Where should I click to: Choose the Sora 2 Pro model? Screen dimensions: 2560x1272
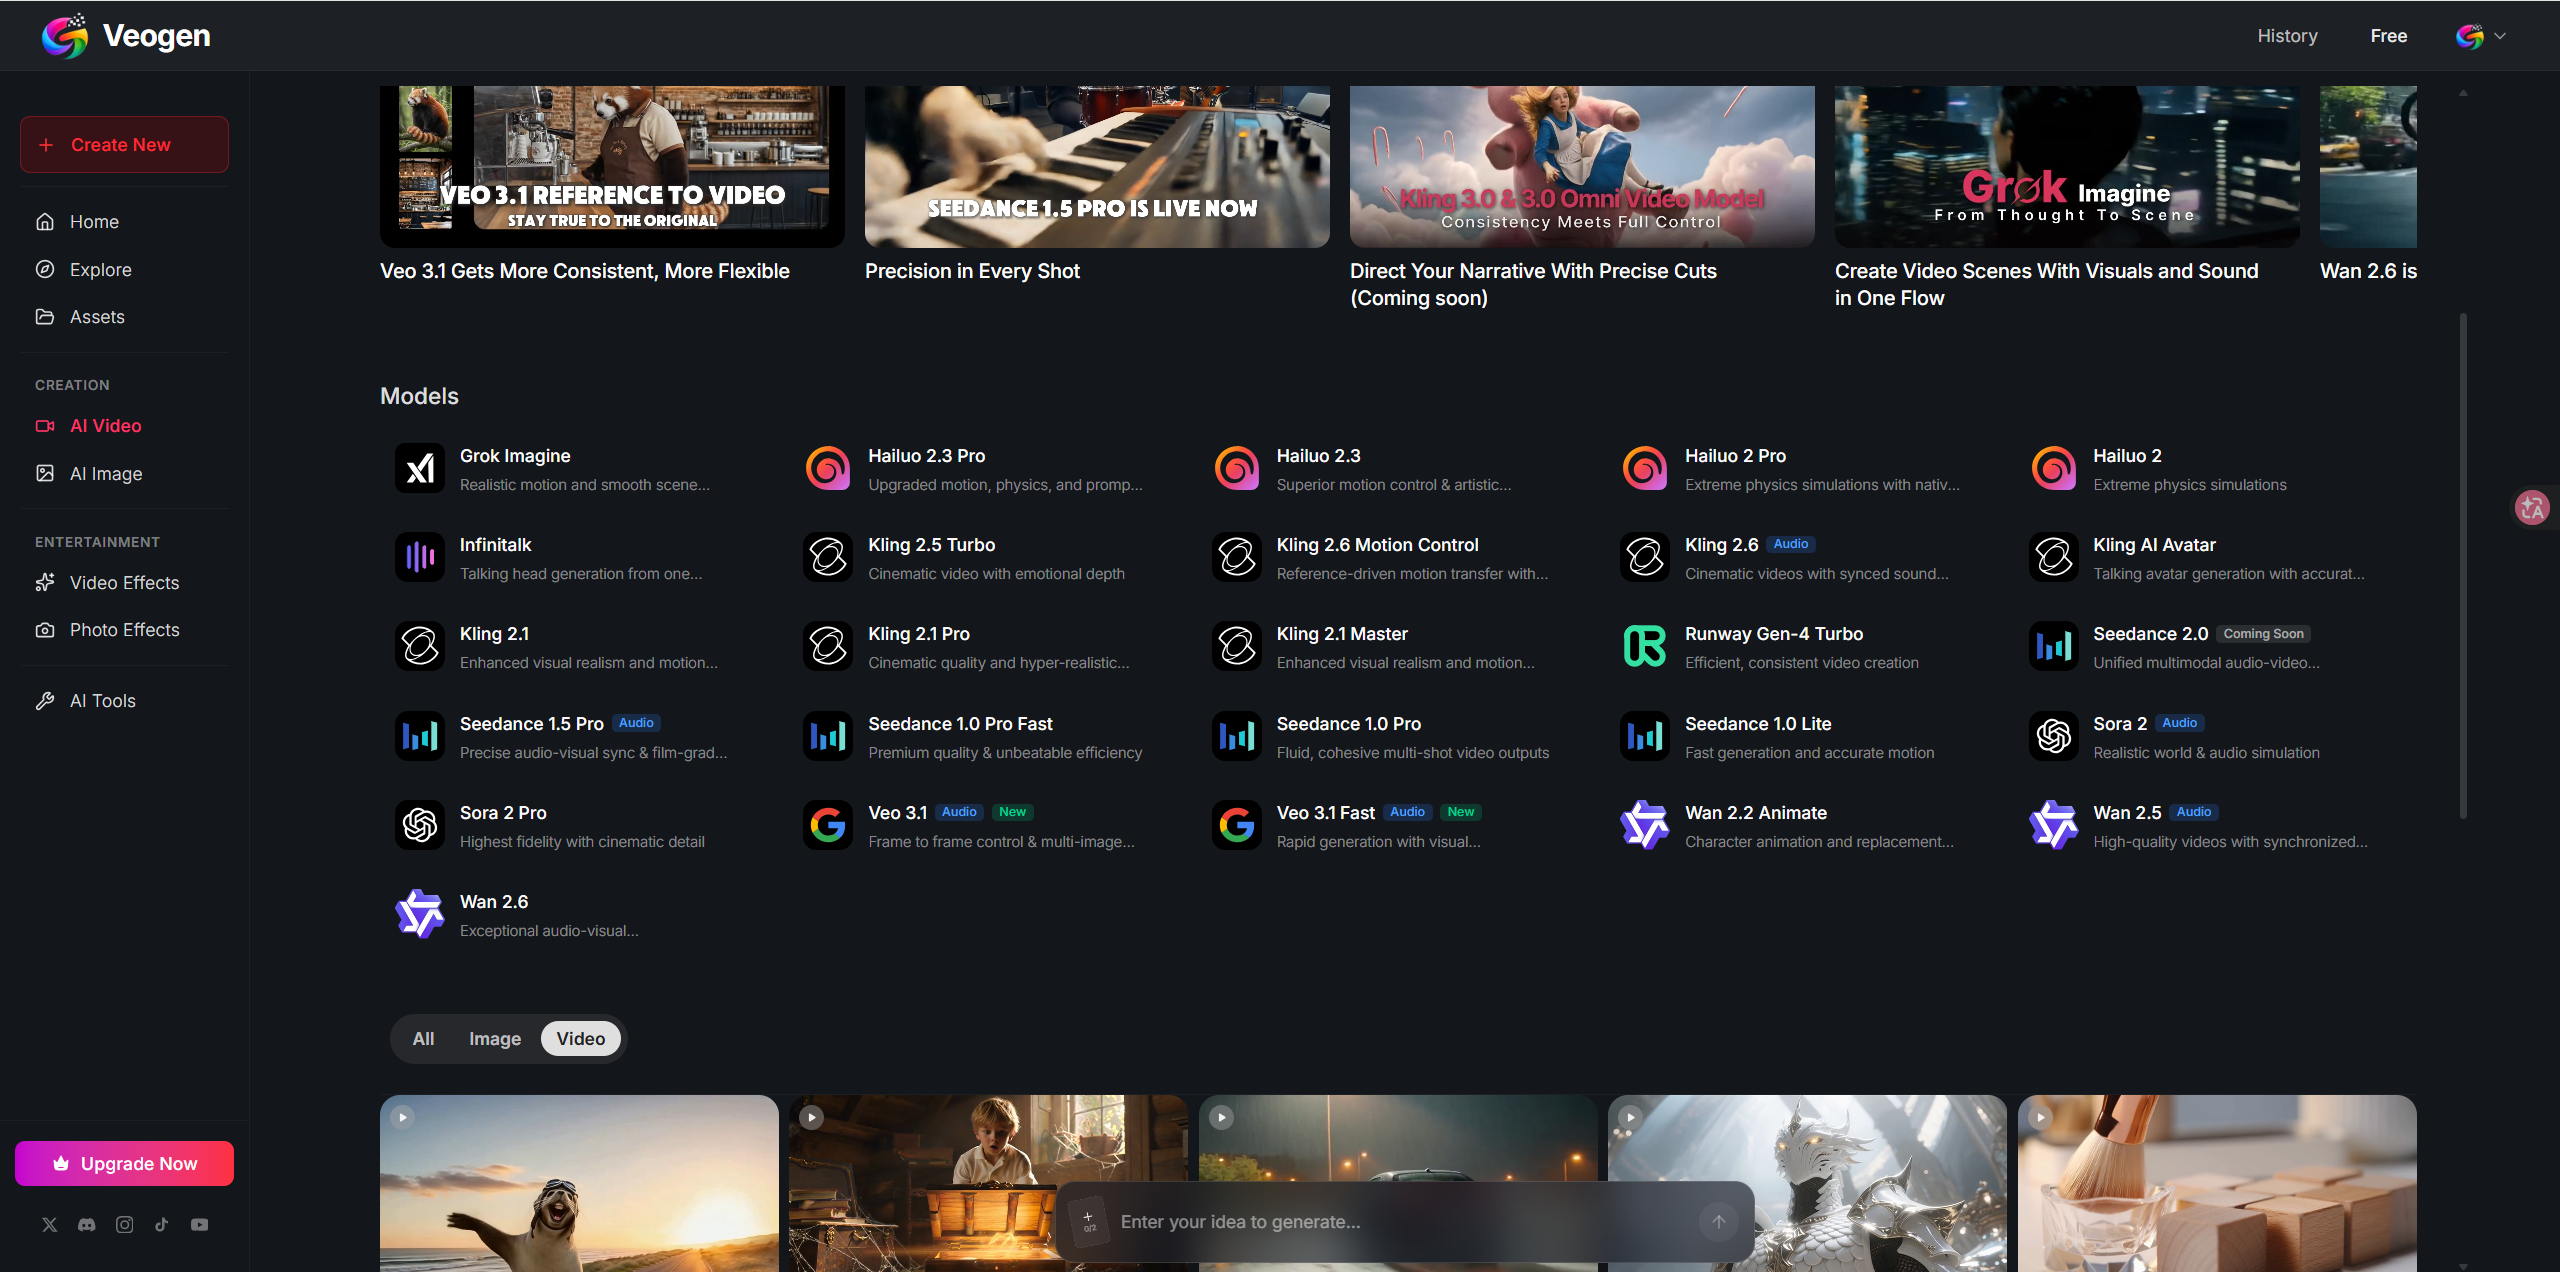point(504,812)
